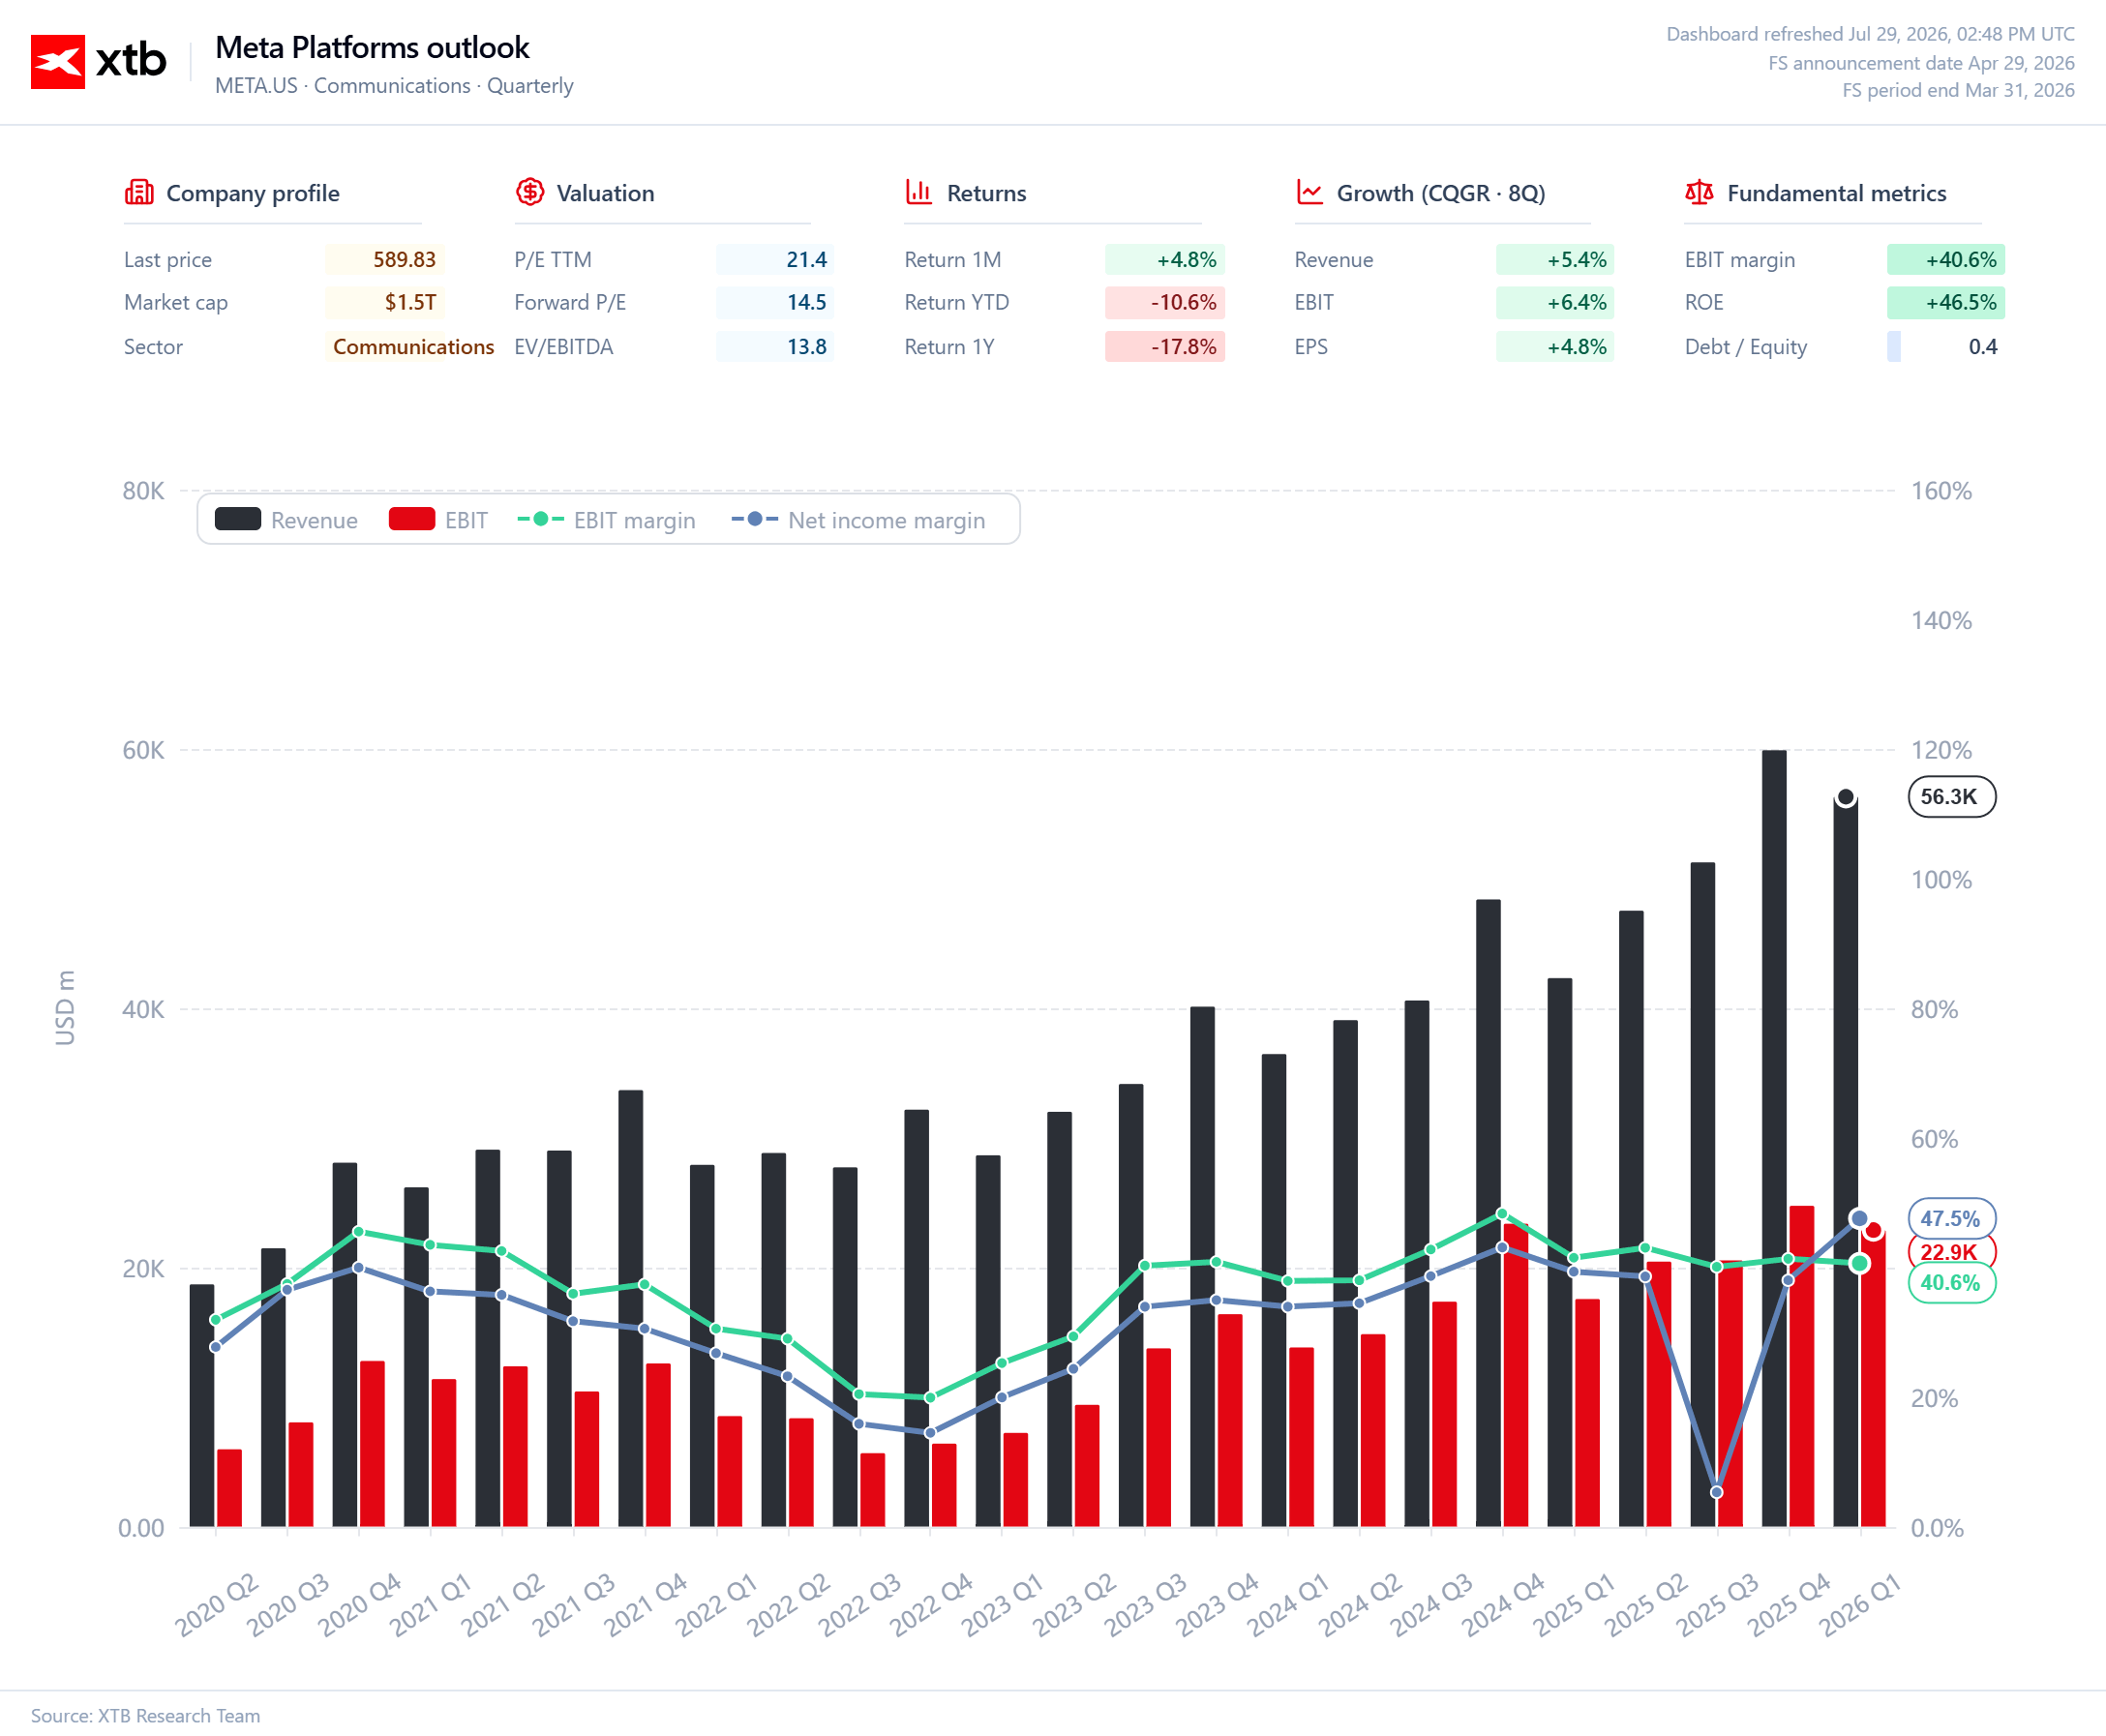Click the Fundamental metrics heading

1837,193
